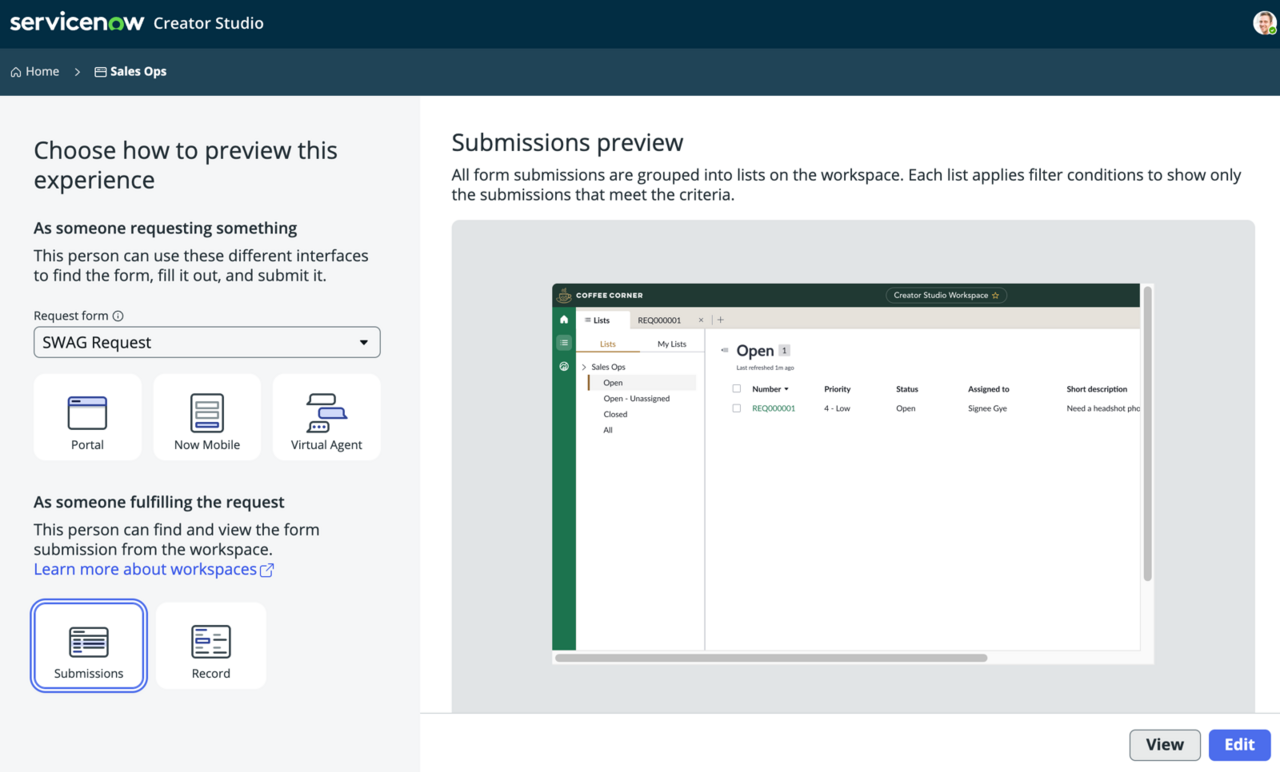Click the Request form info icon
1280x772 pixels.
click(118, 316)
